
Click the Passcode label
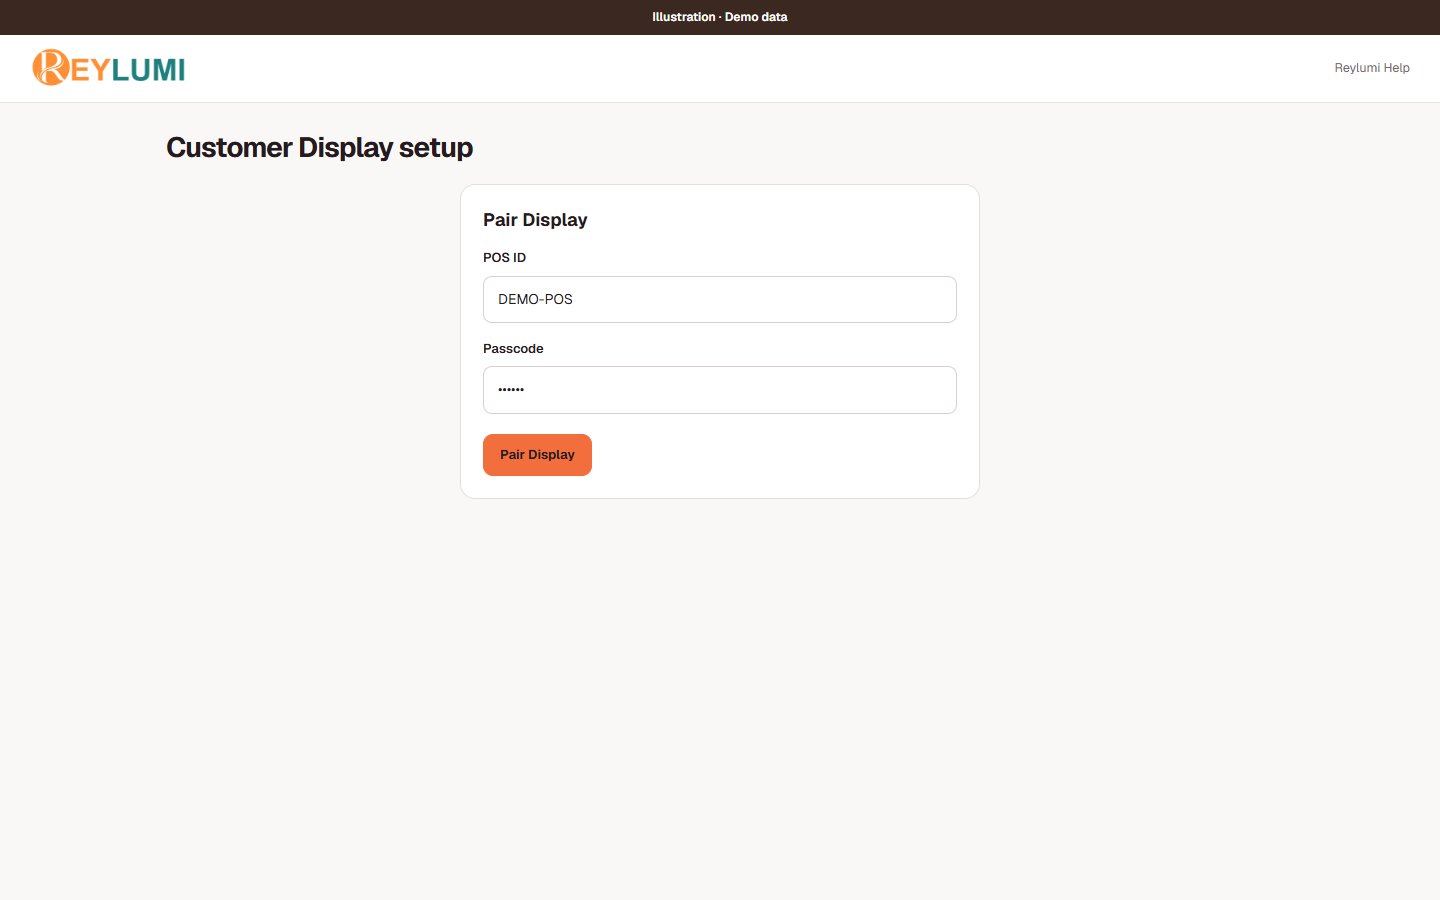[x=513, y=349]
